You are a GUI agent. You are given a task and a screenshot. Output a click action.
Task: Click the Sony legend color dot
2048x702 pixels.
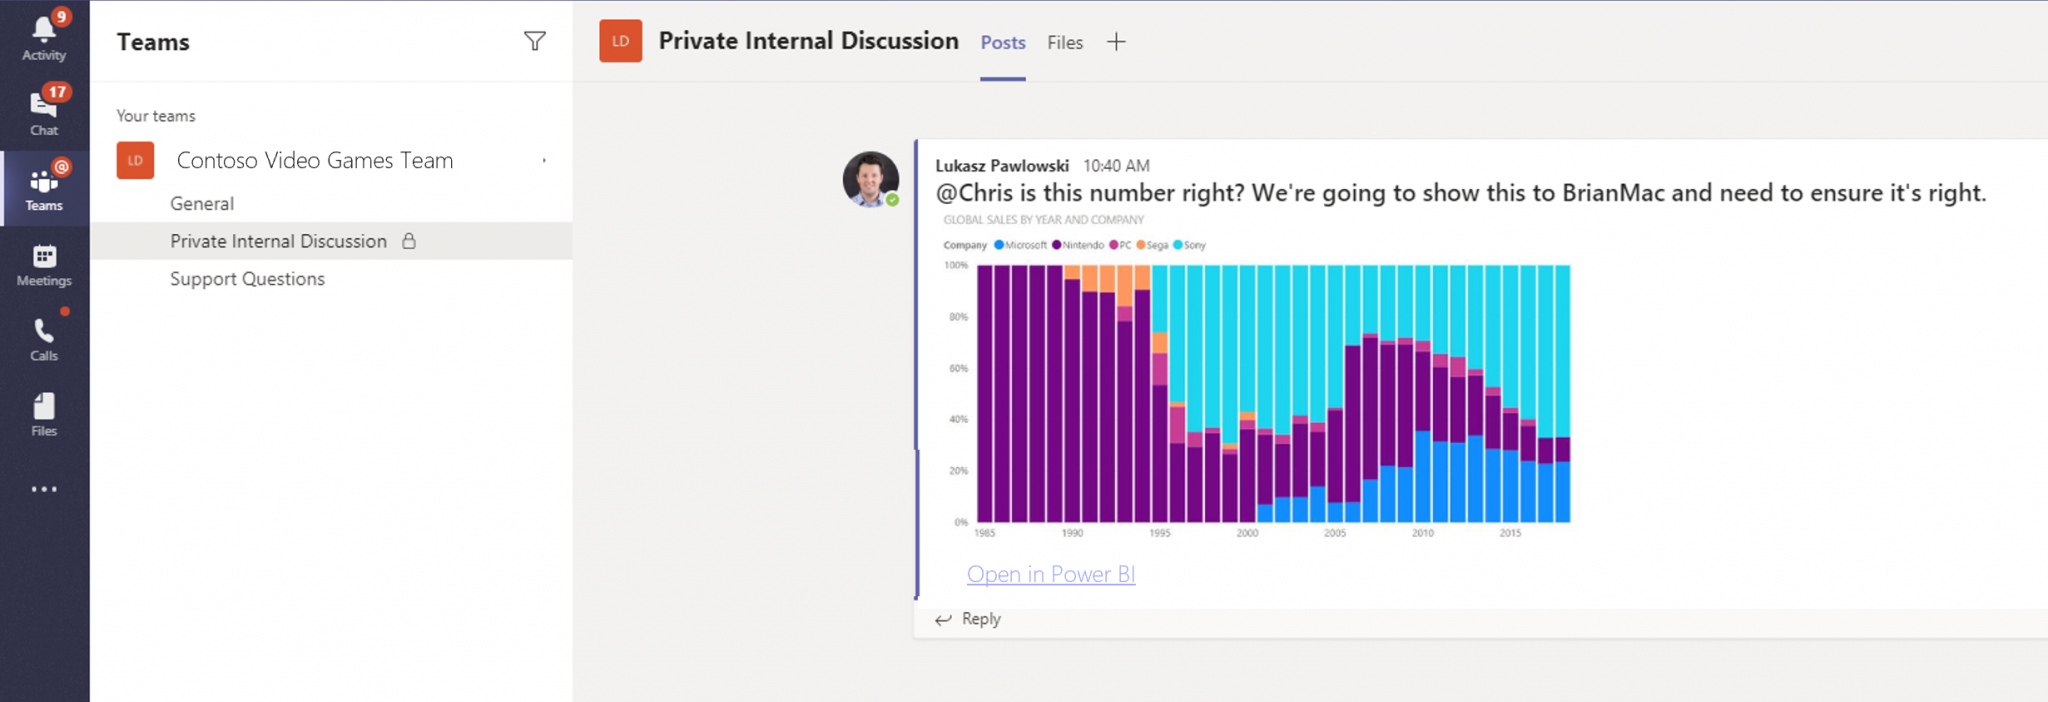point(1177,245)
